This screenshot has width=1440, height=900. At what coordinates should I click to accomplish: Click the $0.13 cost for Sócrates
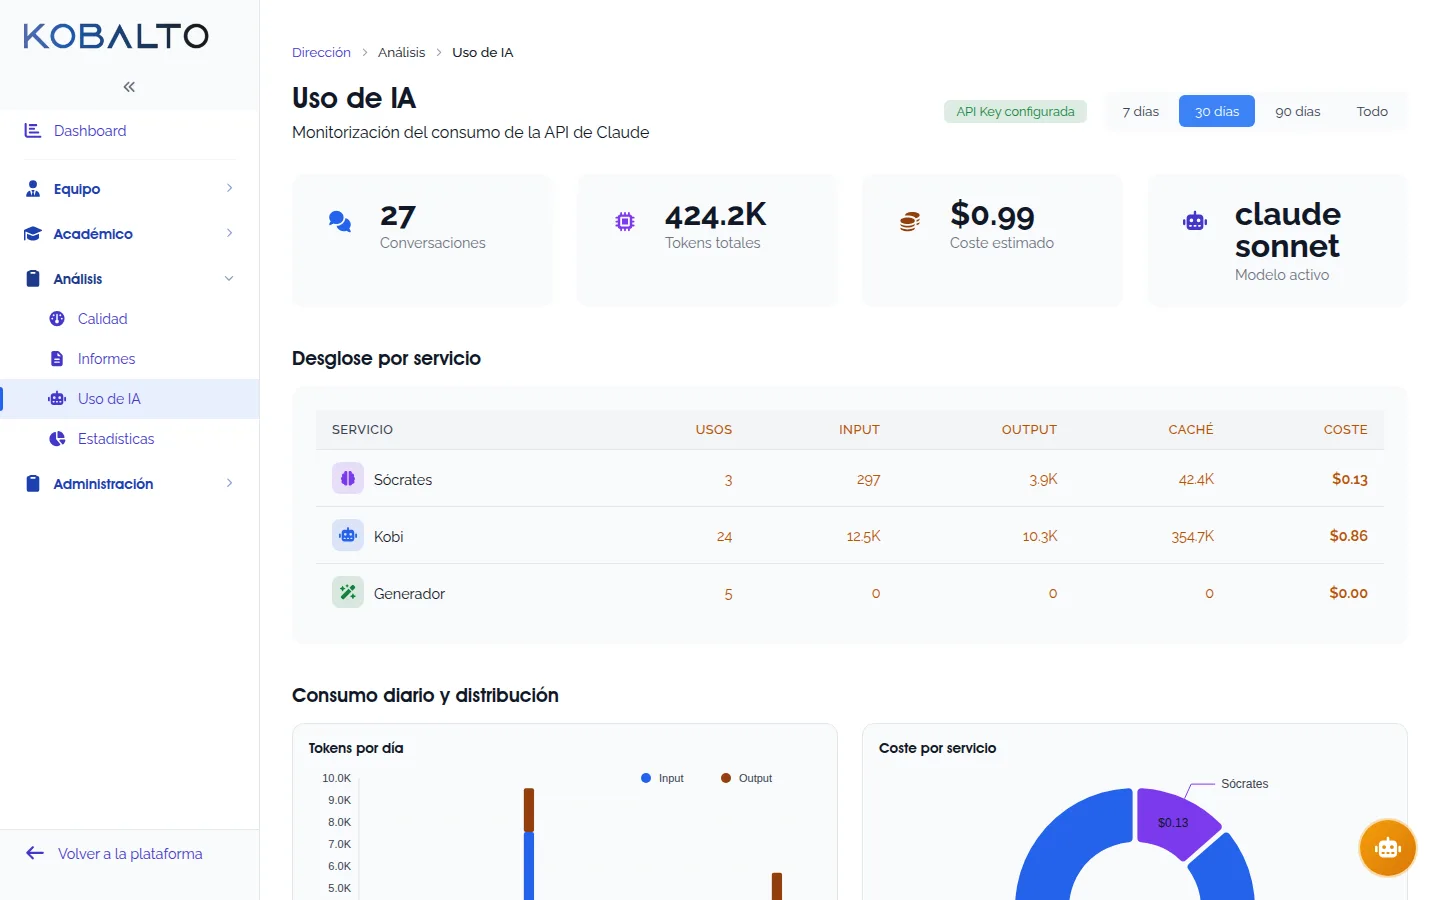pyautogui.click(x=1350, y=479)
